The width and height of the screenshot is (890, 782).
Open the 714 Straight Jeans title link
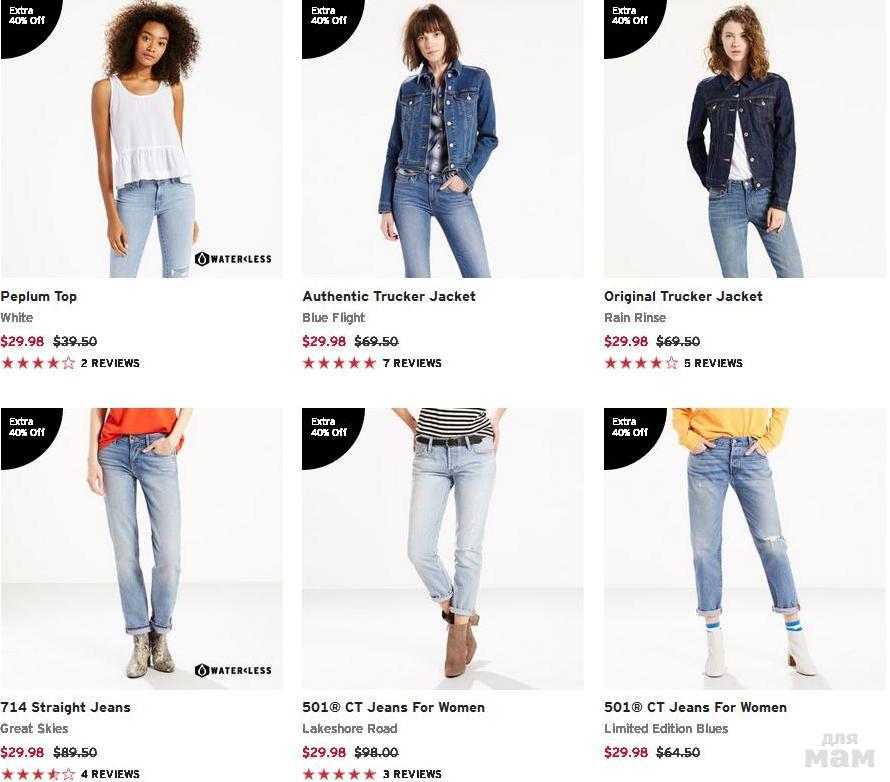(65, 707)
